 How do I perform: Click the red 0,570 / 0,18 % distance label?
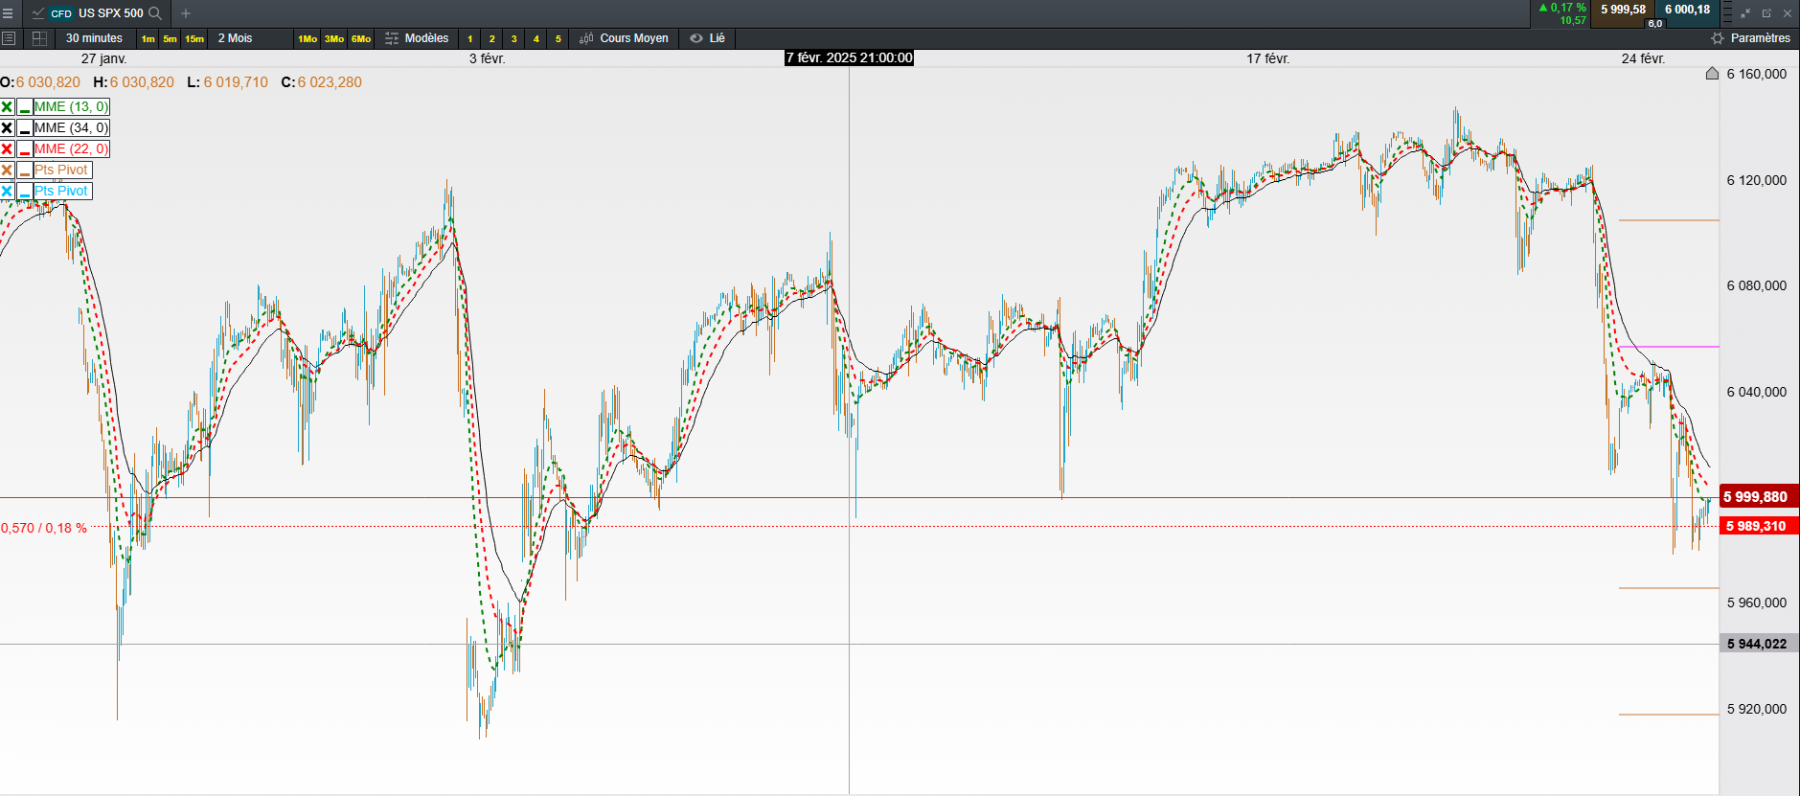(x=44, y=528)
